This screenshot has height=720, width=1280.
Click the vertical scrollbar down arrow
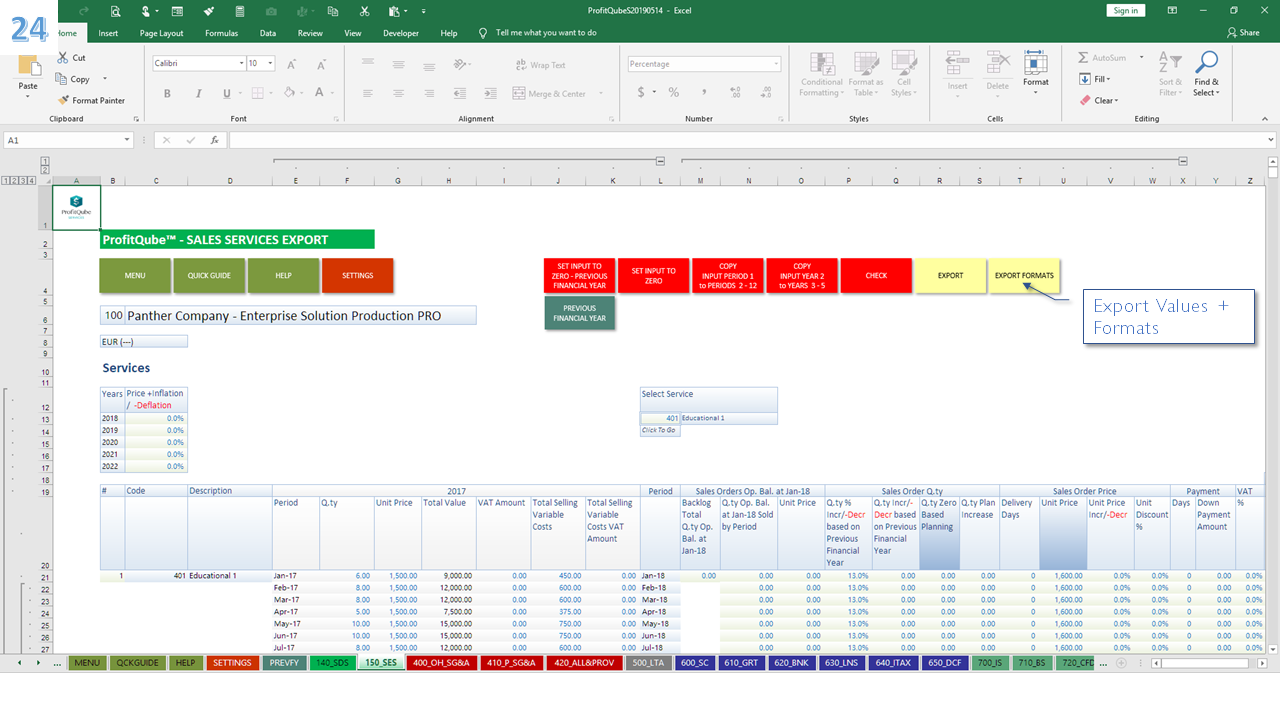point(1273,649)
